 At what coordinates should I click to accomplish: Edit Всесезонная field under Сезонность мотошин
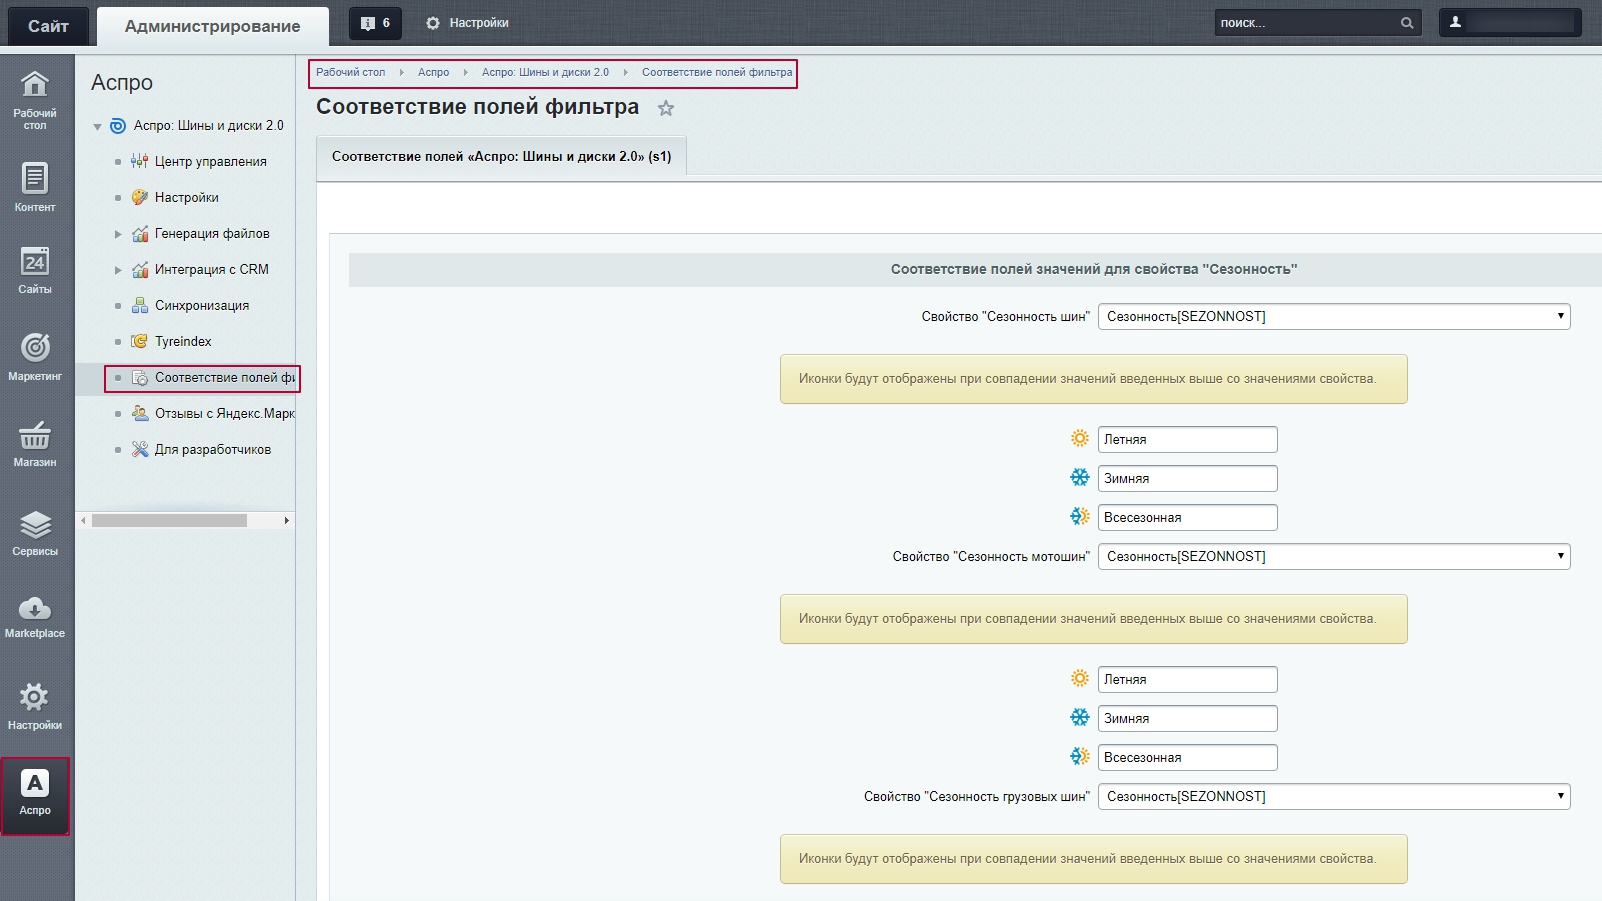(1187, 757)
